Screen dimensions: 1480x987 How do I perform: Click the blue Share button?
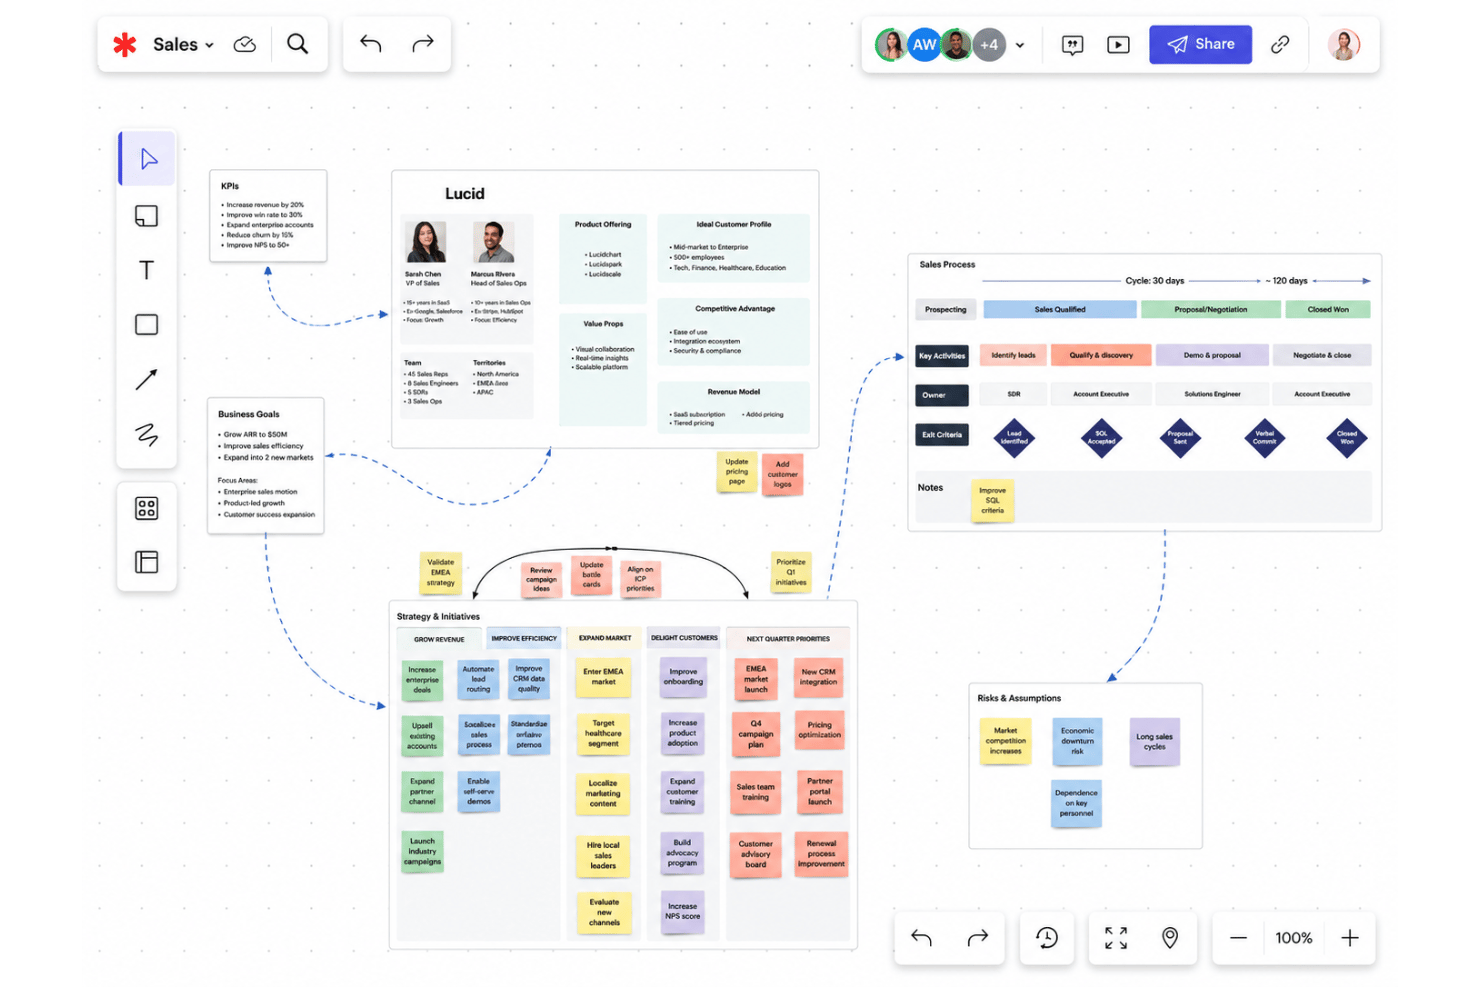pyautogui.click(x=1200, y=44)
